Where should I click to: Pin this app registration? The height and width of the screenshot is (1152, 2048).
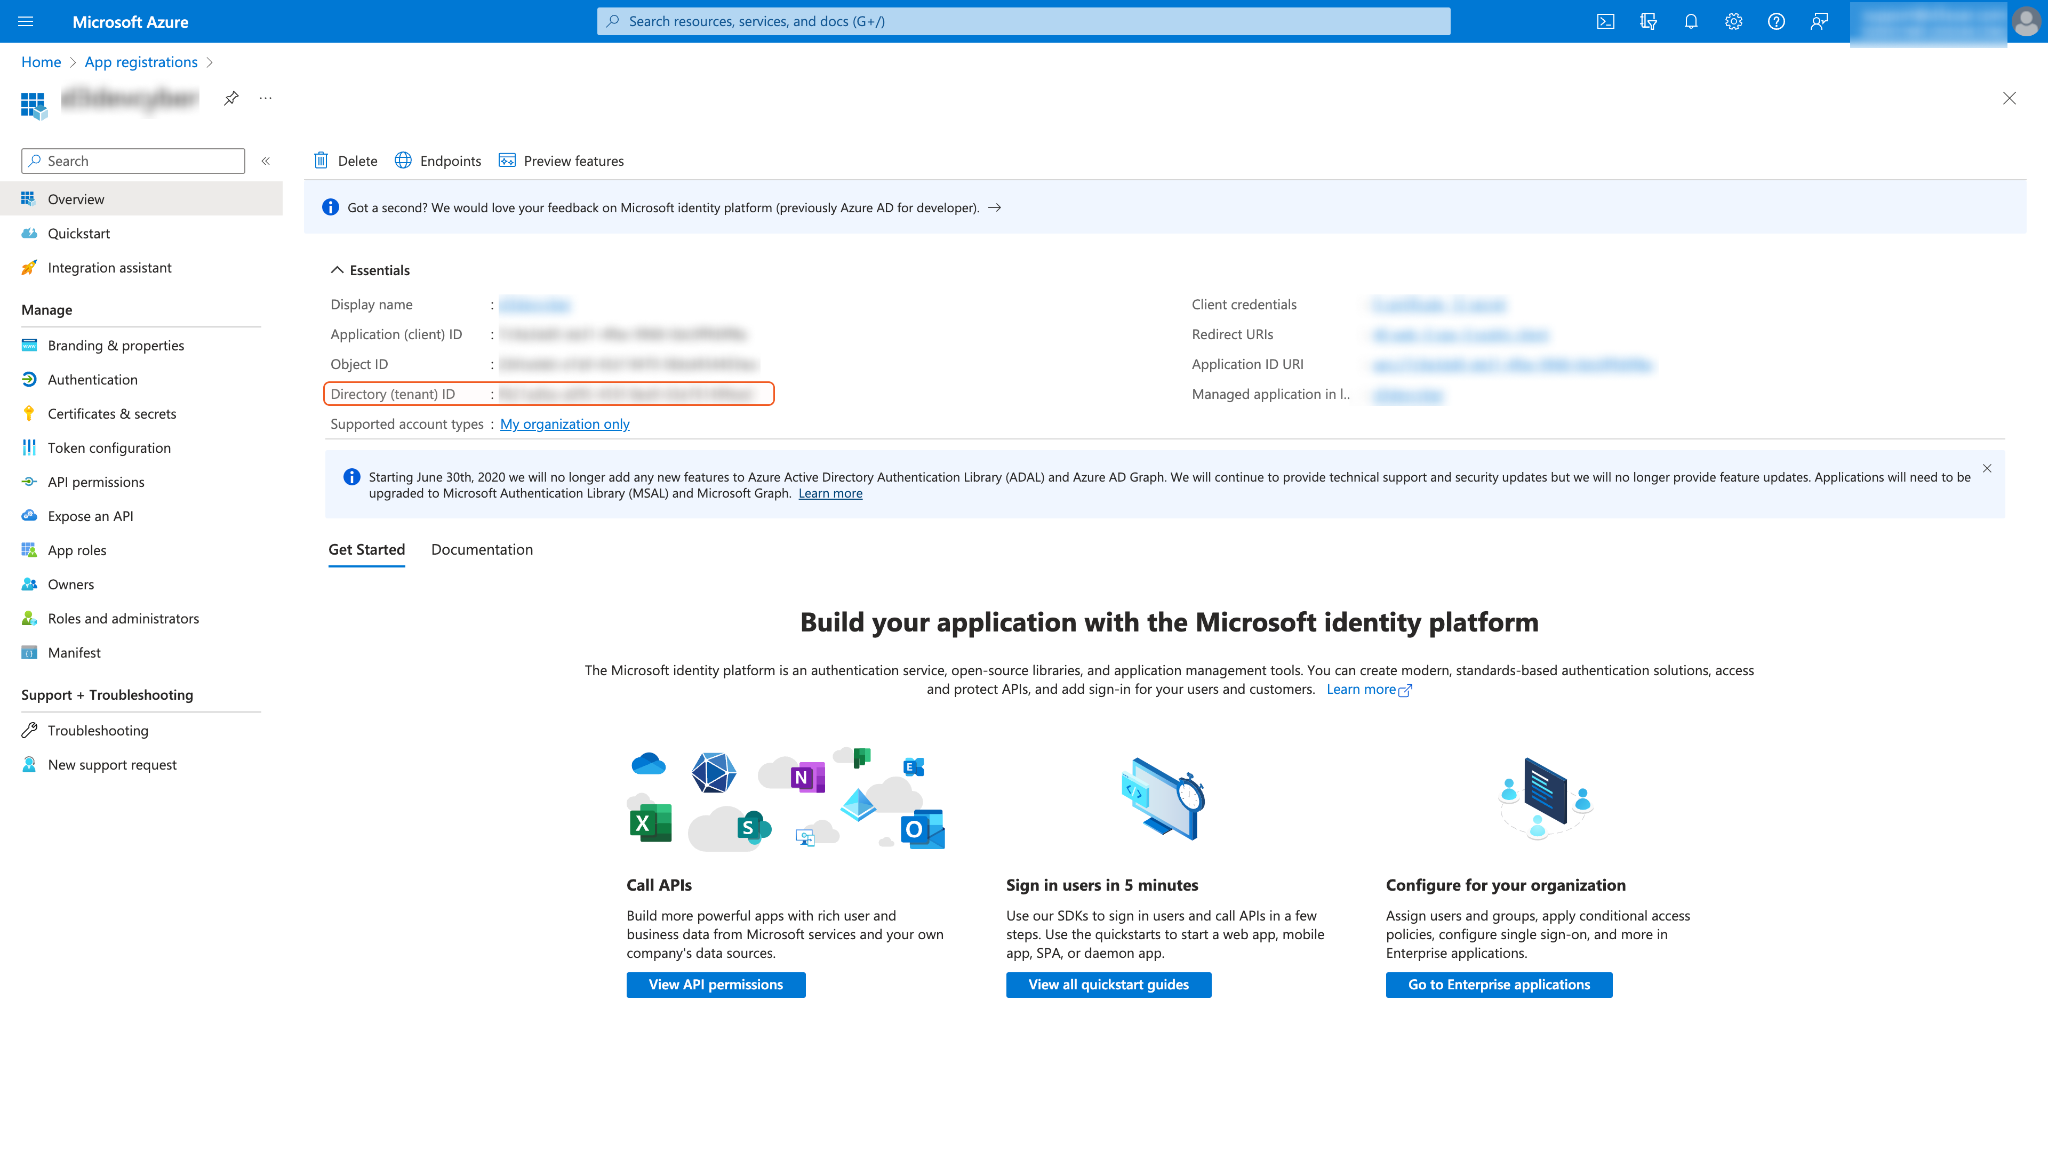point(231,98)
